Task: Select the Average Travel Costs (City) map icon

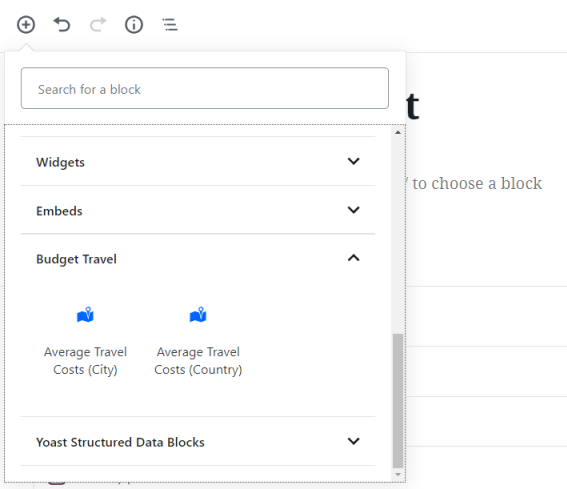Action: (x=85, y=315)
